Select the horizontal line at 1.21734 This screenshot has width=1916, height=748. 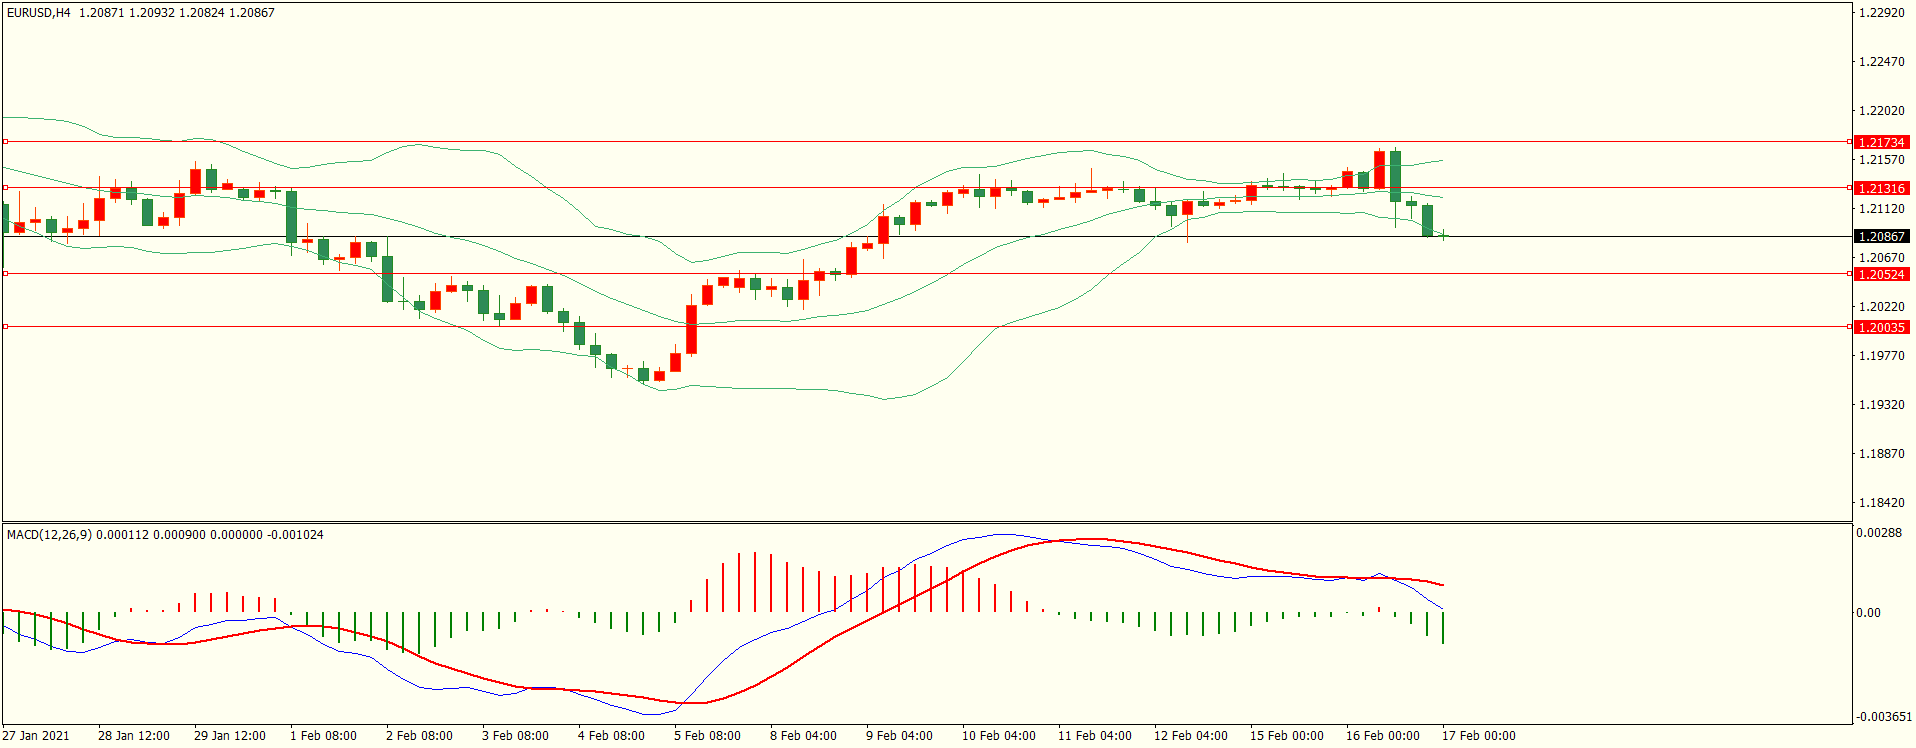click(x=925, y=142)
